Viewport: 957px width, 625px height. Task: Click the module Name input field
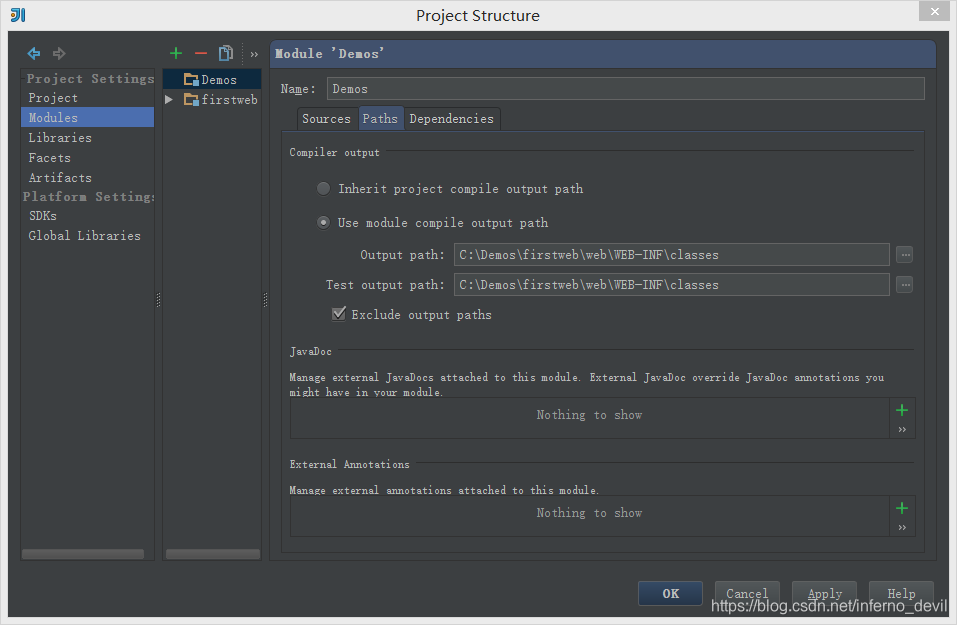626,89
